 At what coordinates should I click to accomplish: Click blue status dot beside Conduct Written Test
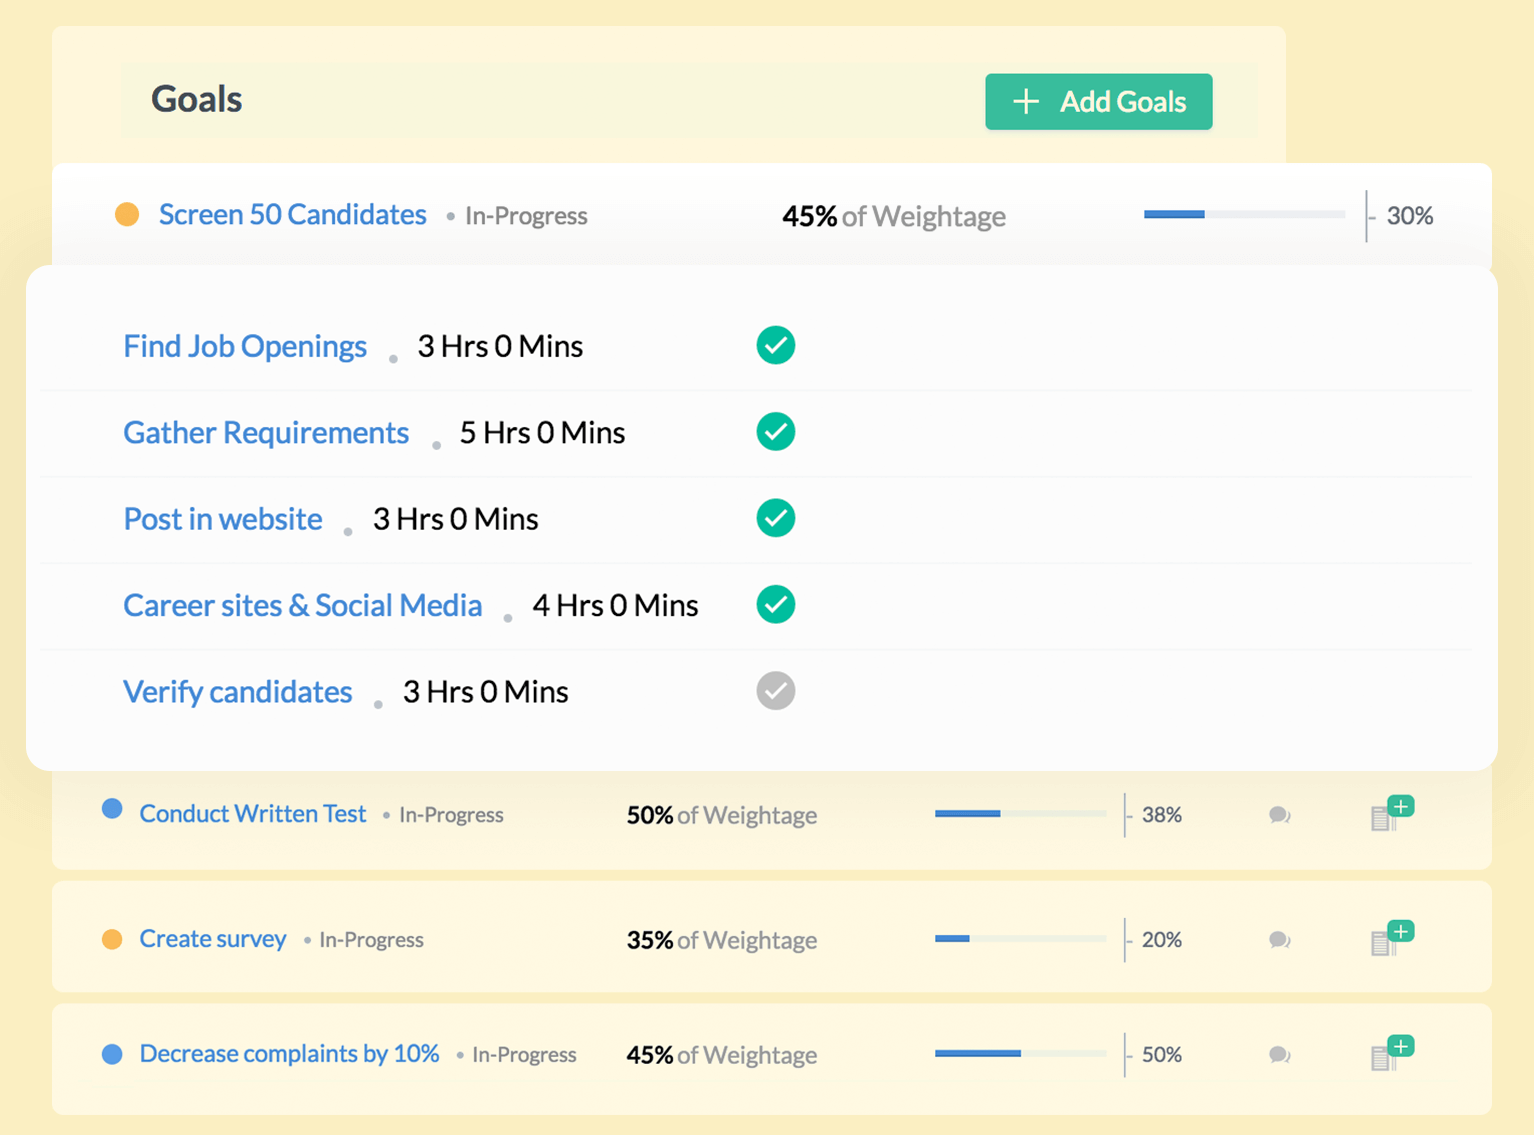112,809
